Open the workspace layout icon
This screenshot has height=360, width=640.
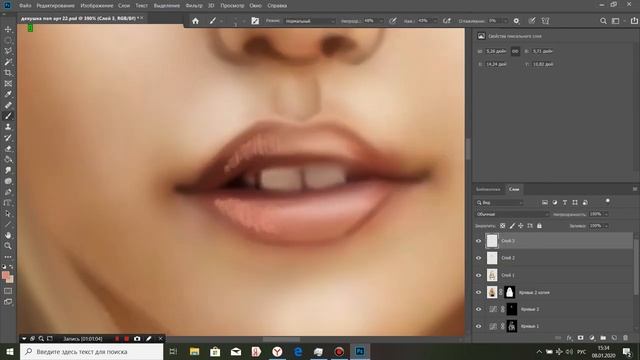click(616, 21)
